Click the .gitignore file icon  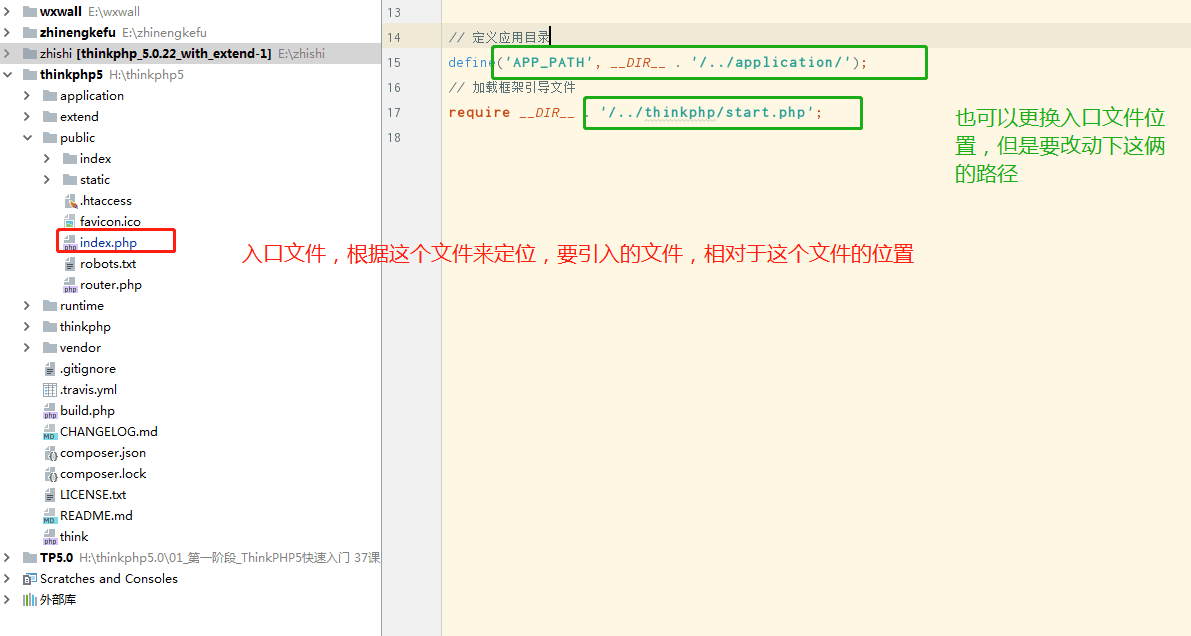[x=50, y=369]
